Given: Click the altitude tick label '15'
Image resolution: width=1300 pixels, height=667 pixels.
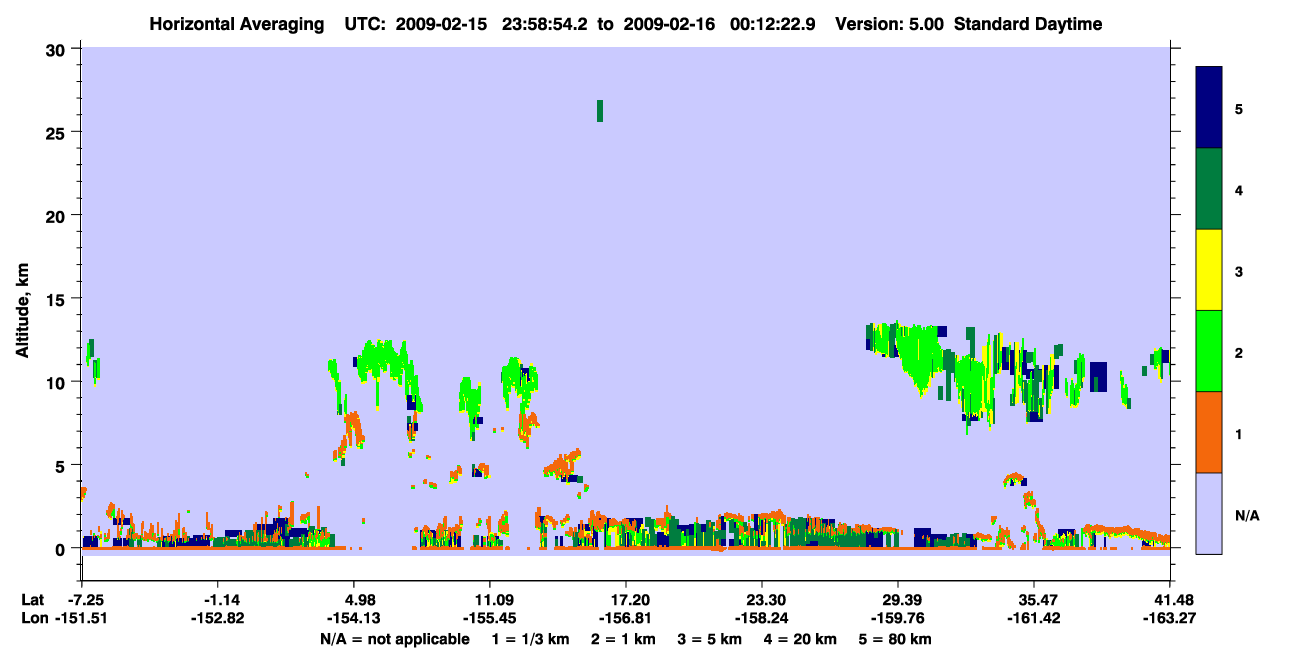Looking at the screenshot, I should pyautogui.click(x=58, y=299).
